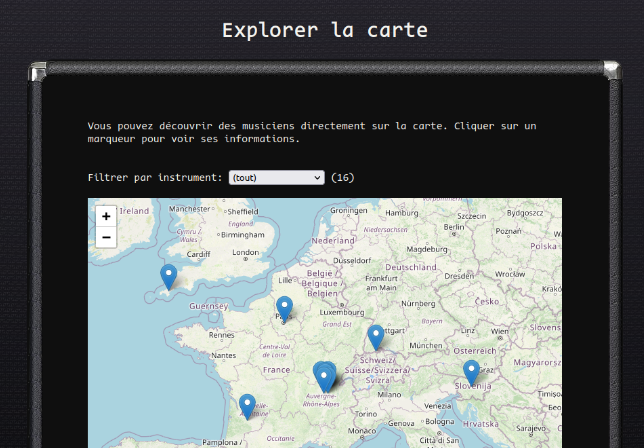Click Milano on the map
Screen dimensions: 644x448
[x=388, y=395]
